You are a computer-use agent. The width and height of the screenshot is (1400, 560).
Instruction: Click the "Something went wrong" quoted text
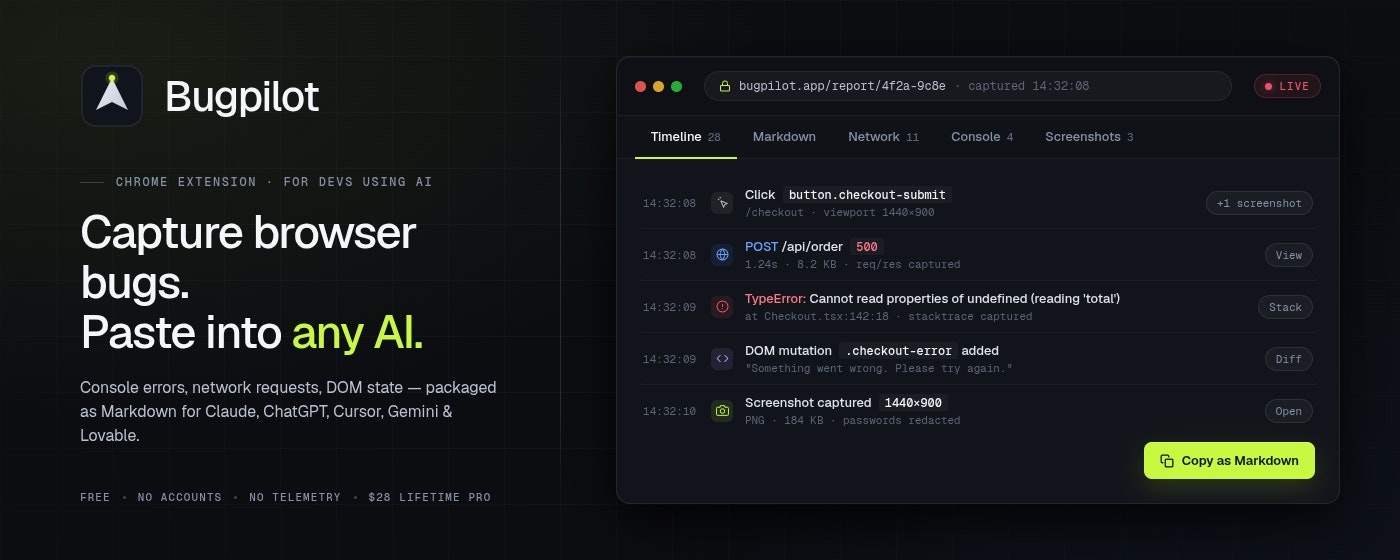[879, 368]
